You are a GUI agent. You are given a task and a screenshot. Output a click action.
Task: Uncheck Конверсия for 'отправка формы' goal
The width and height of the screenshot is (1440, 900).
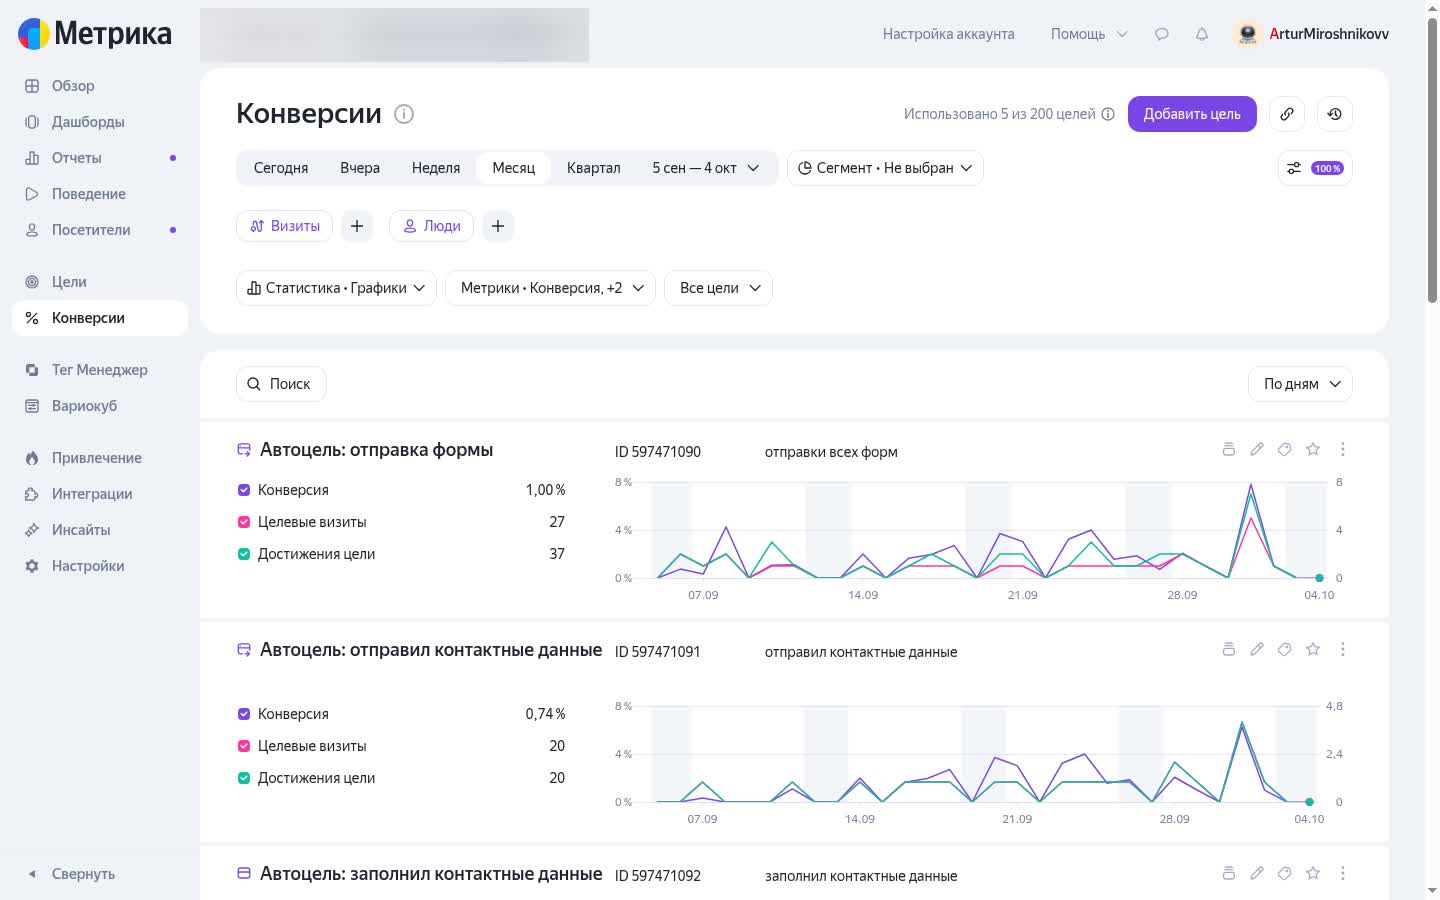tap(244, 490)
